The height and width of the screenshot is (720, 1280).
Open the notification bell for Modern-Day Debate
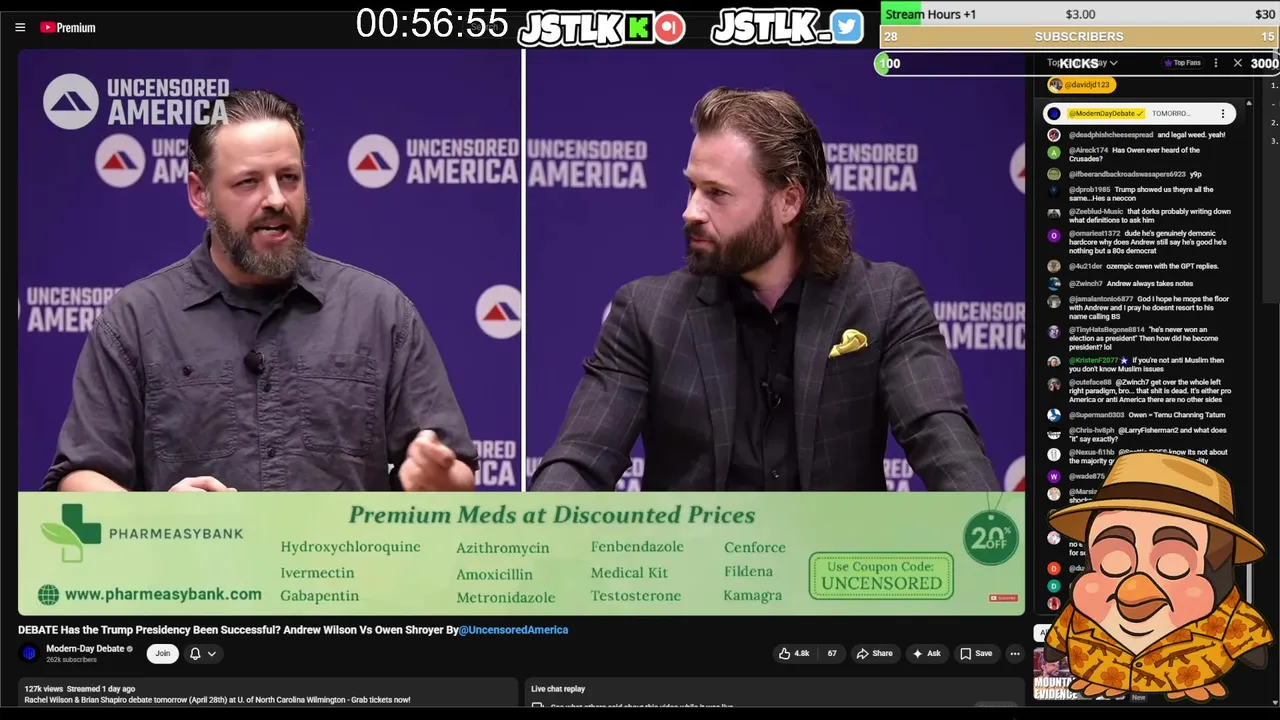point(195,653)
